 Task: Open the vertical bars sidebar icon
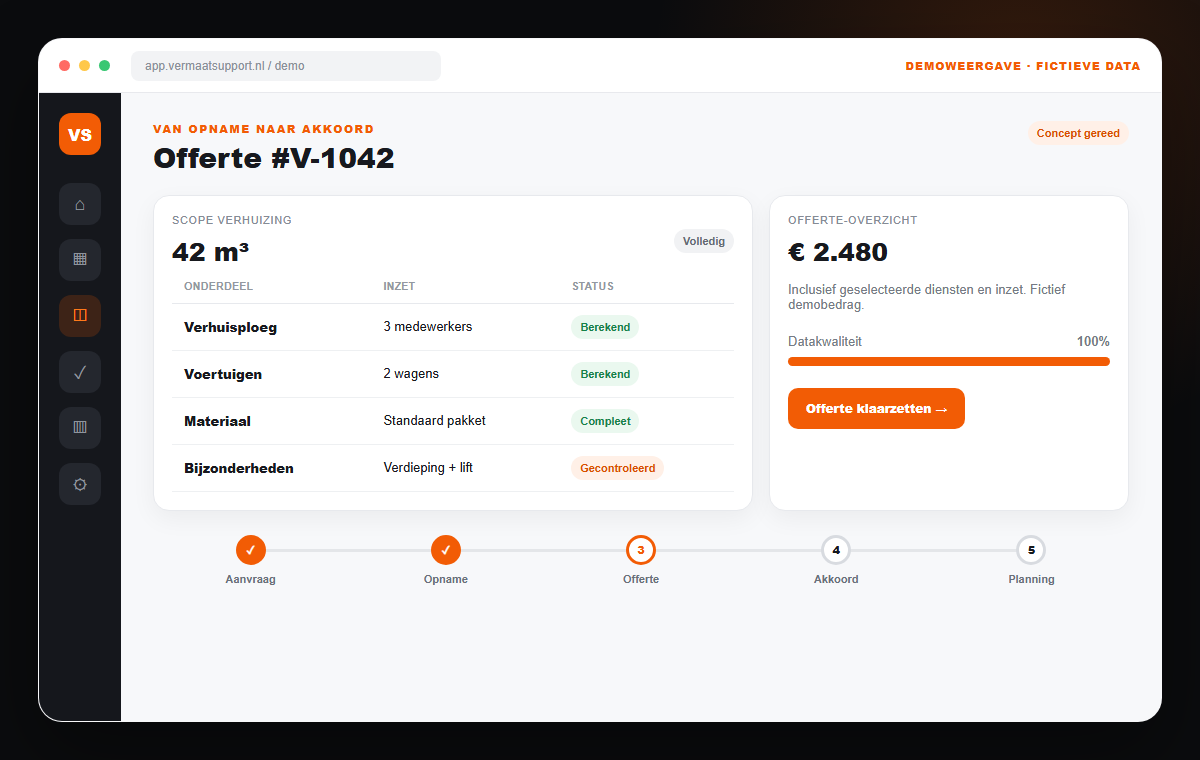coord(80,428)
